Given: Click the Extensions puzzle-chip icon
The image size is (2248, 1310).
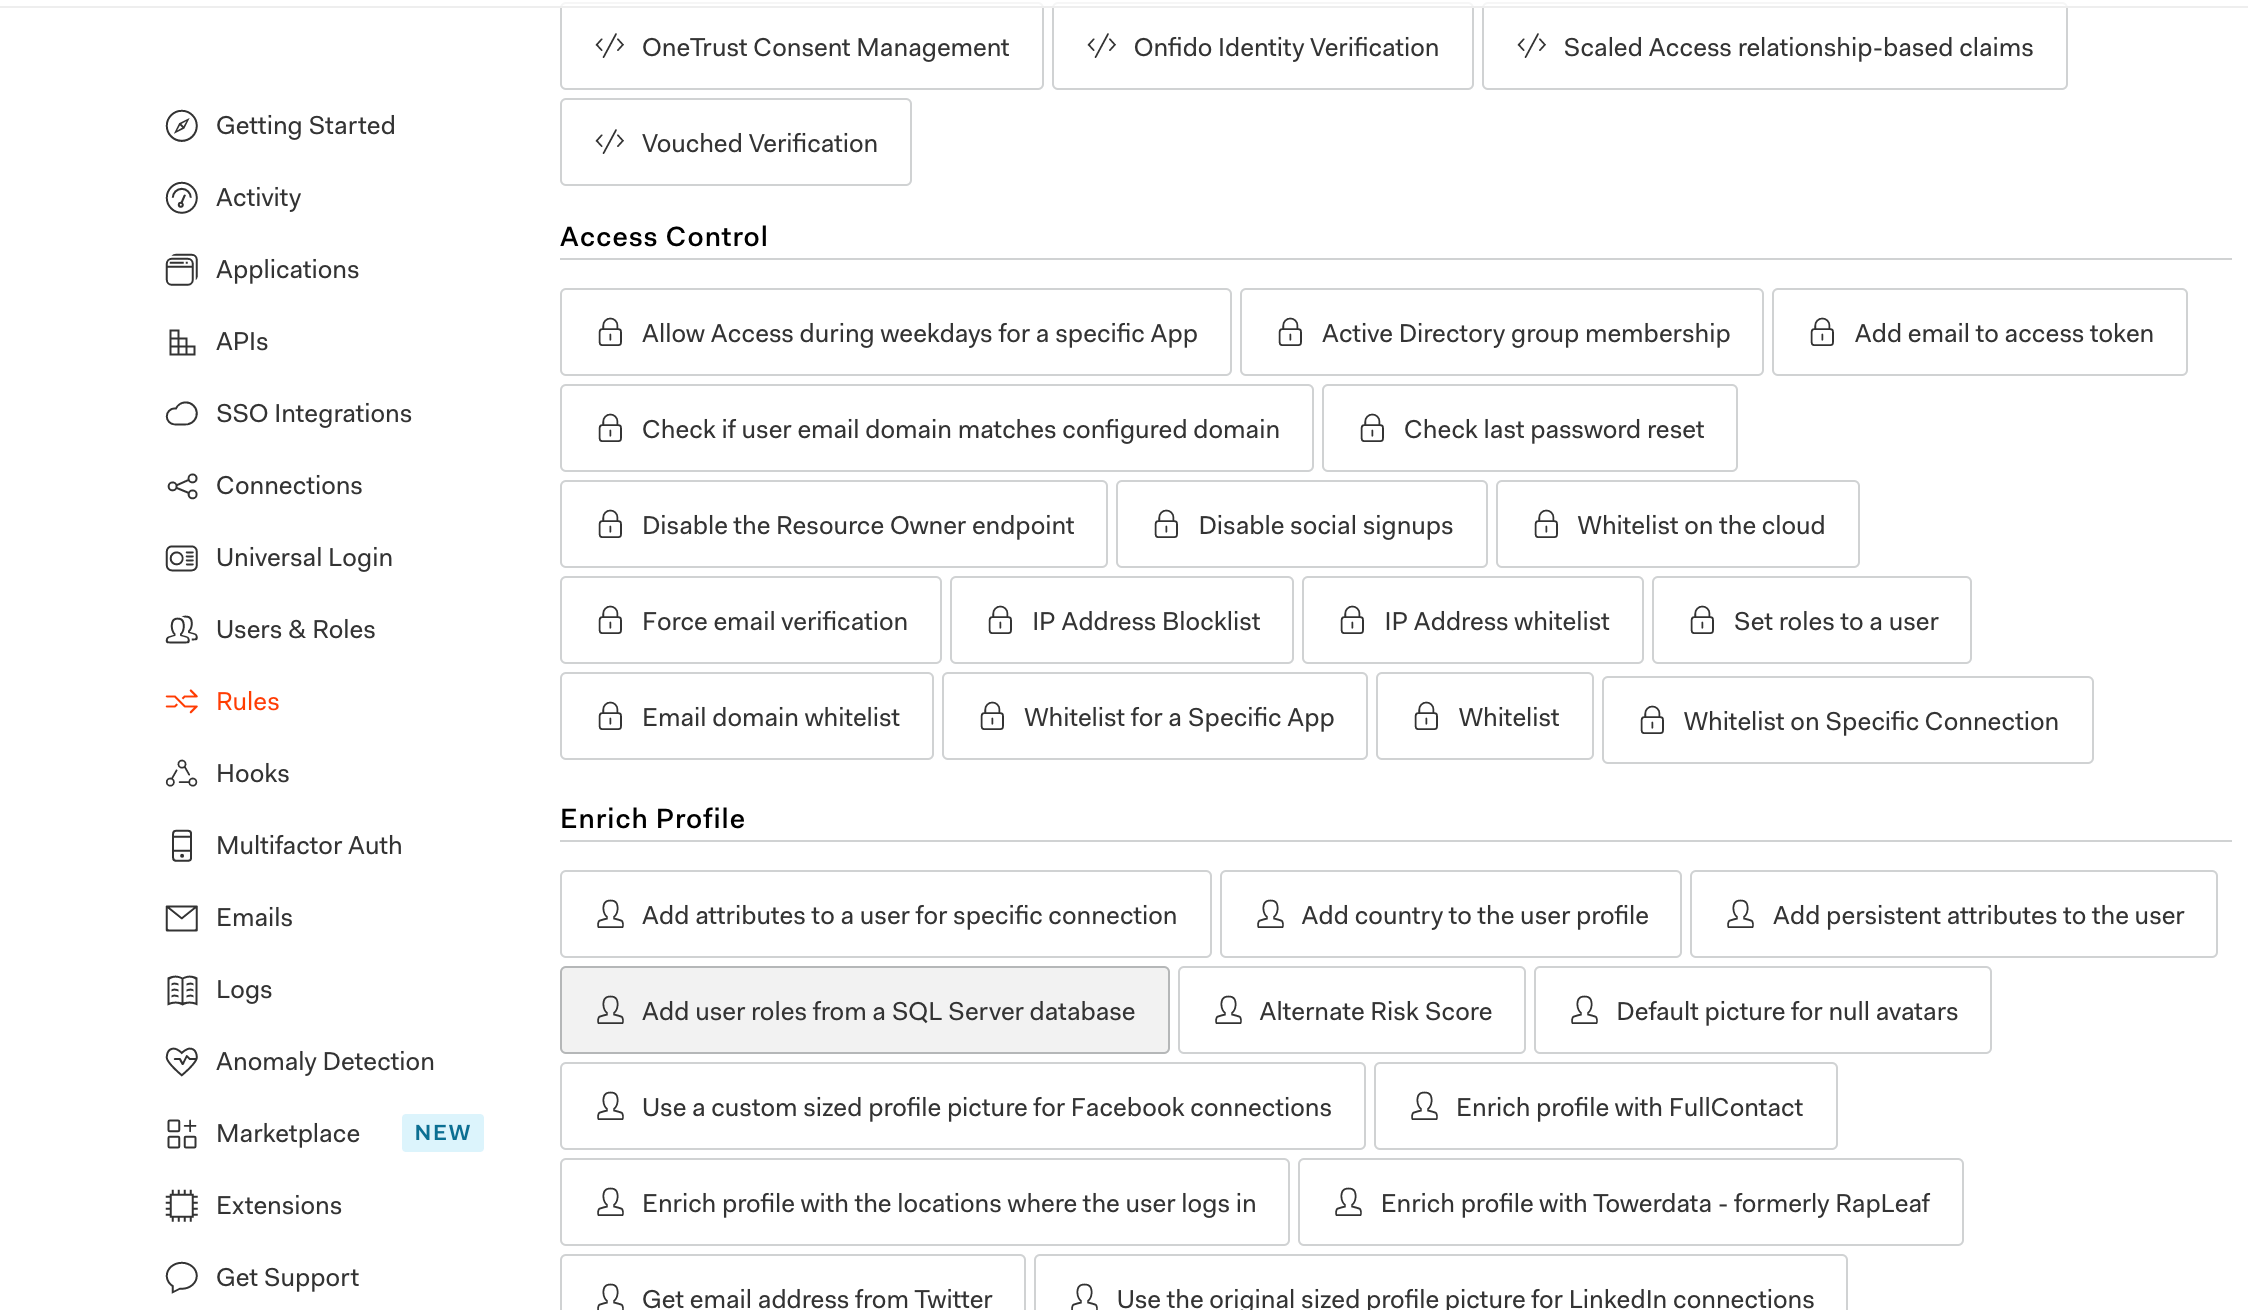Looking at the screenshot, I should point(182,1205).
